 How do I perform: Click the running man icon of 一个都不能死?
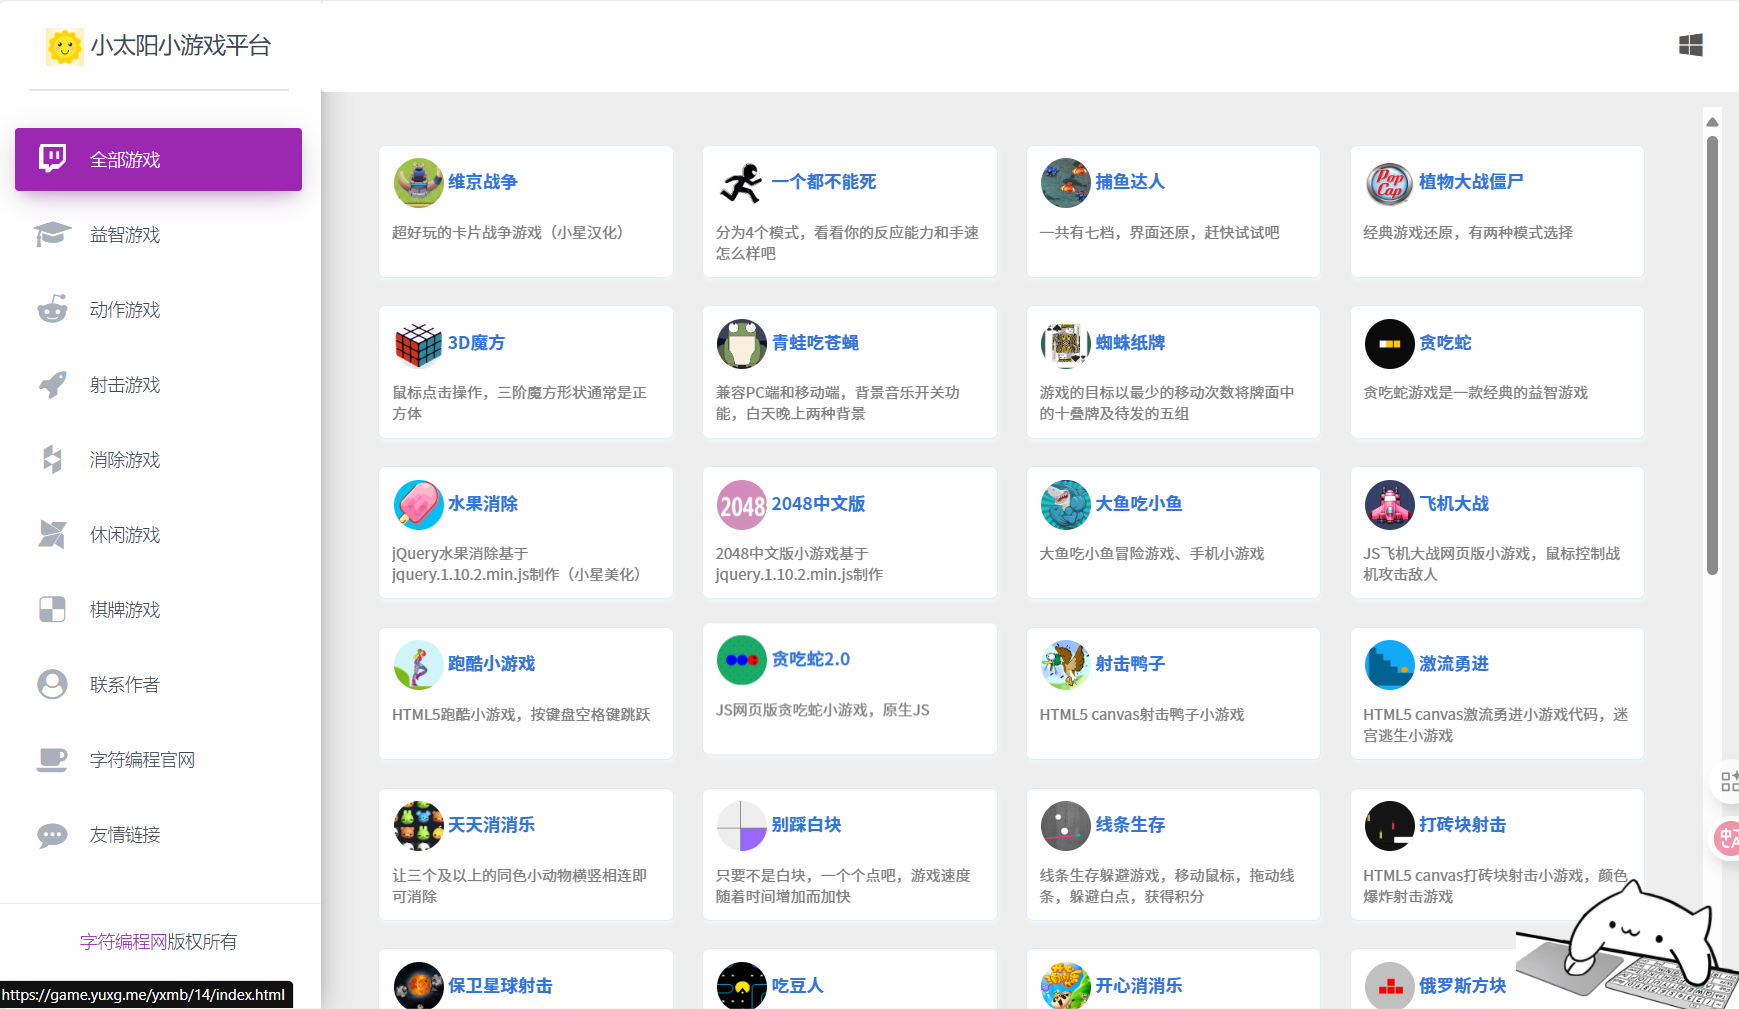tap(742, 182)
